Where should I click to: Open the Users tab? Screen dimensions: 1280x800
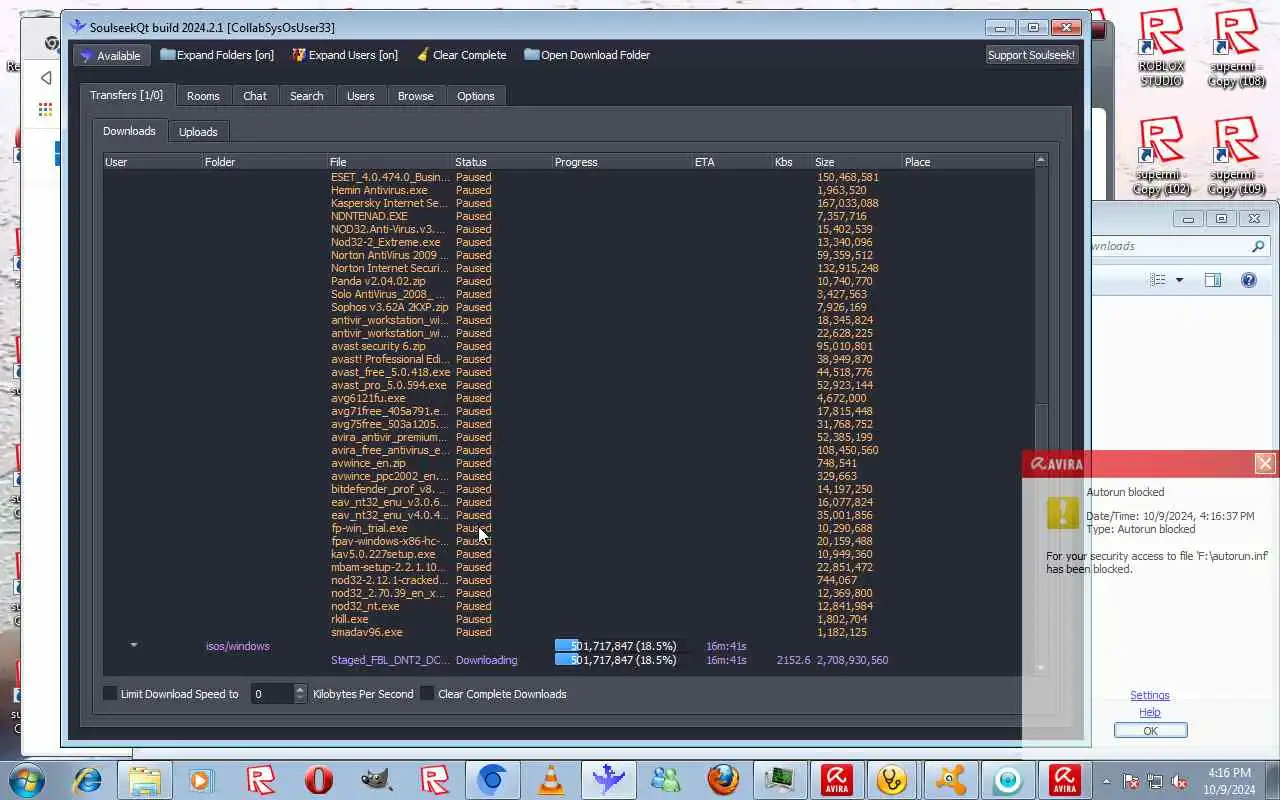361,96
